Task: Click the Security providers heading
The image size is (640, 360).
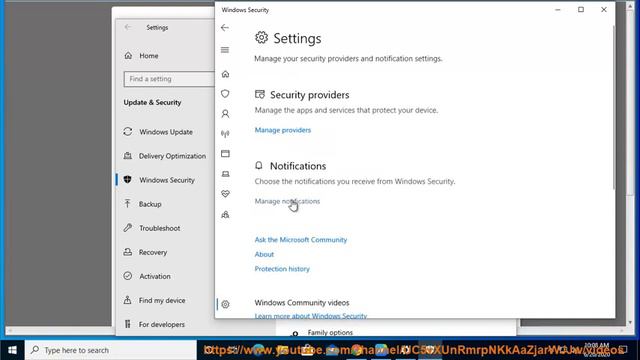Action: tap(310, 95)
